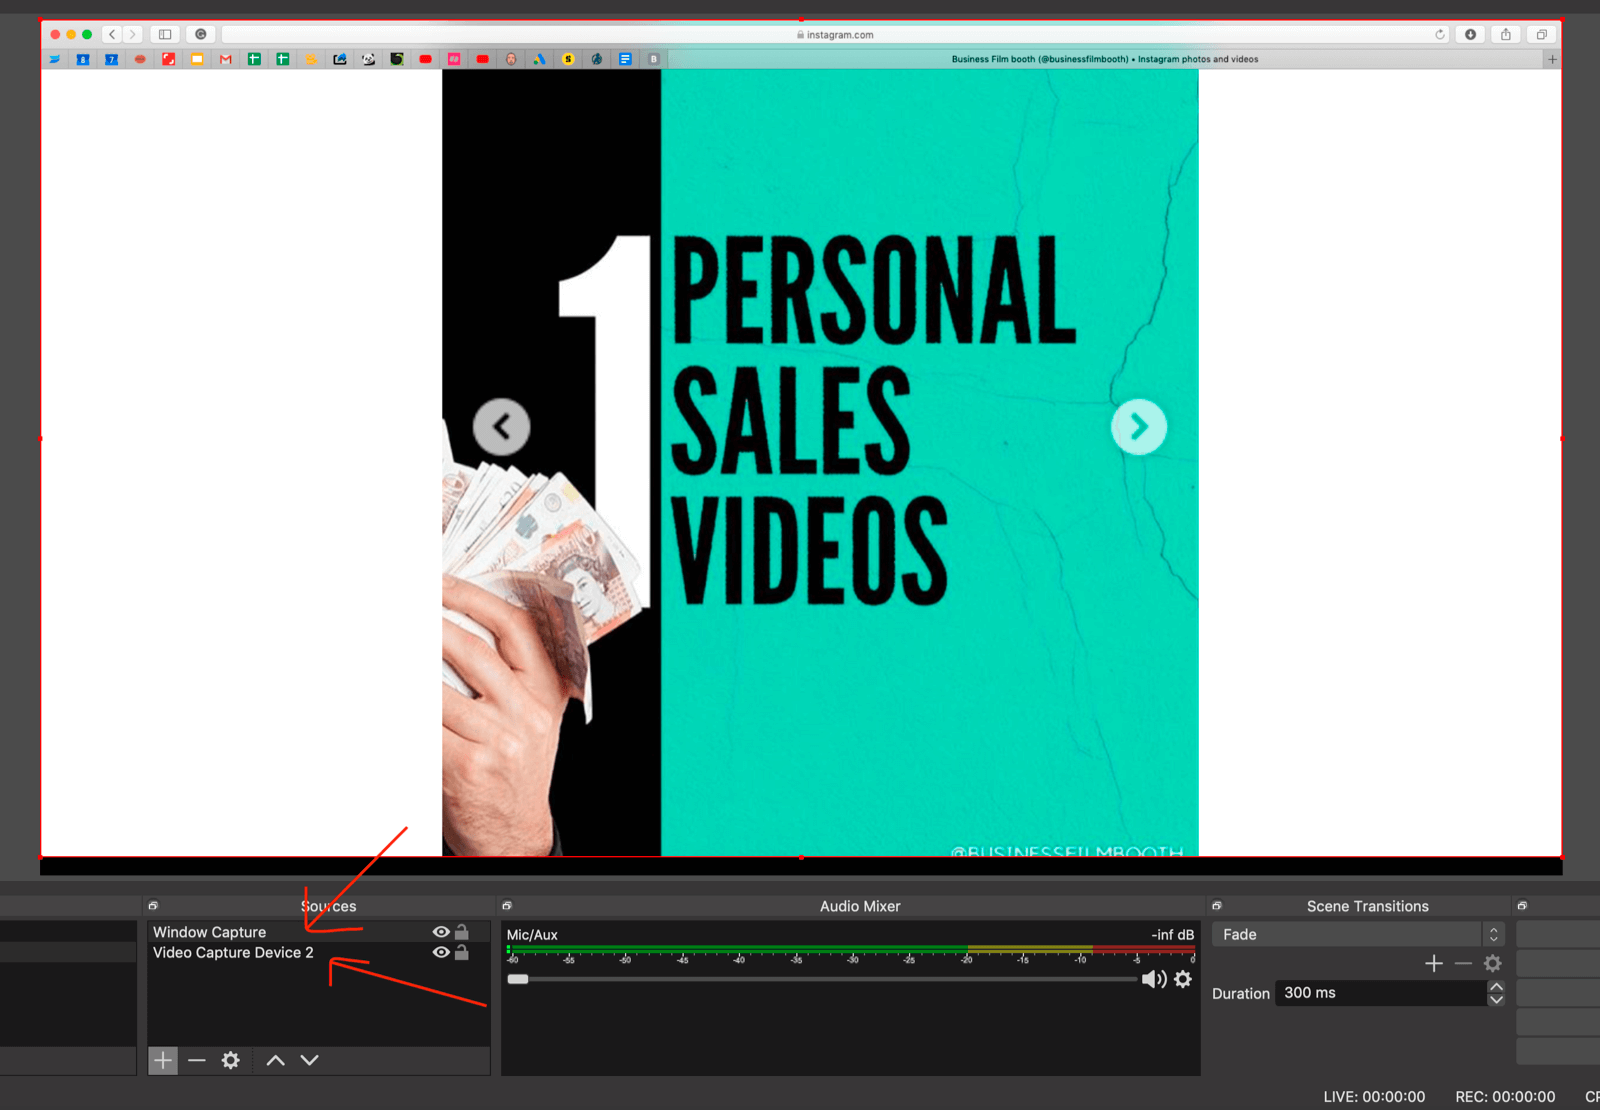This screenshot has width=1600, height=1110.
Task: Click the Duration 300 ms field
Action: click(1381, 993)
